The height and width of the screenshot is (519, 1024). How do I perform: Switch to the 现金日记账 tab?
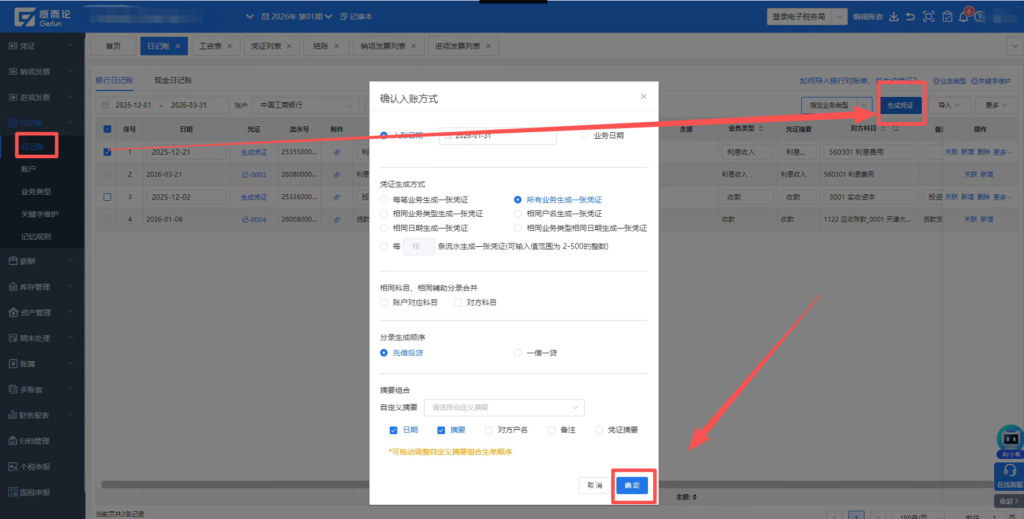coord(172,79)
